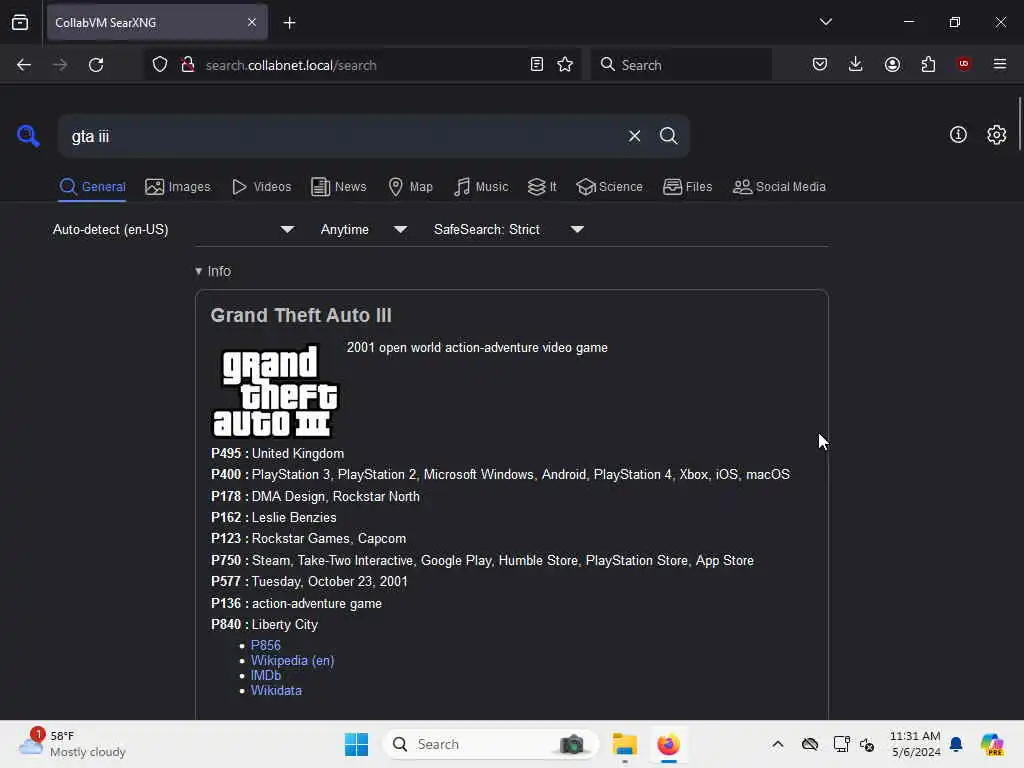Open the Auto-detect (en-US) language dropdown
Viewport: 1024px width, 768px height.
173,229
